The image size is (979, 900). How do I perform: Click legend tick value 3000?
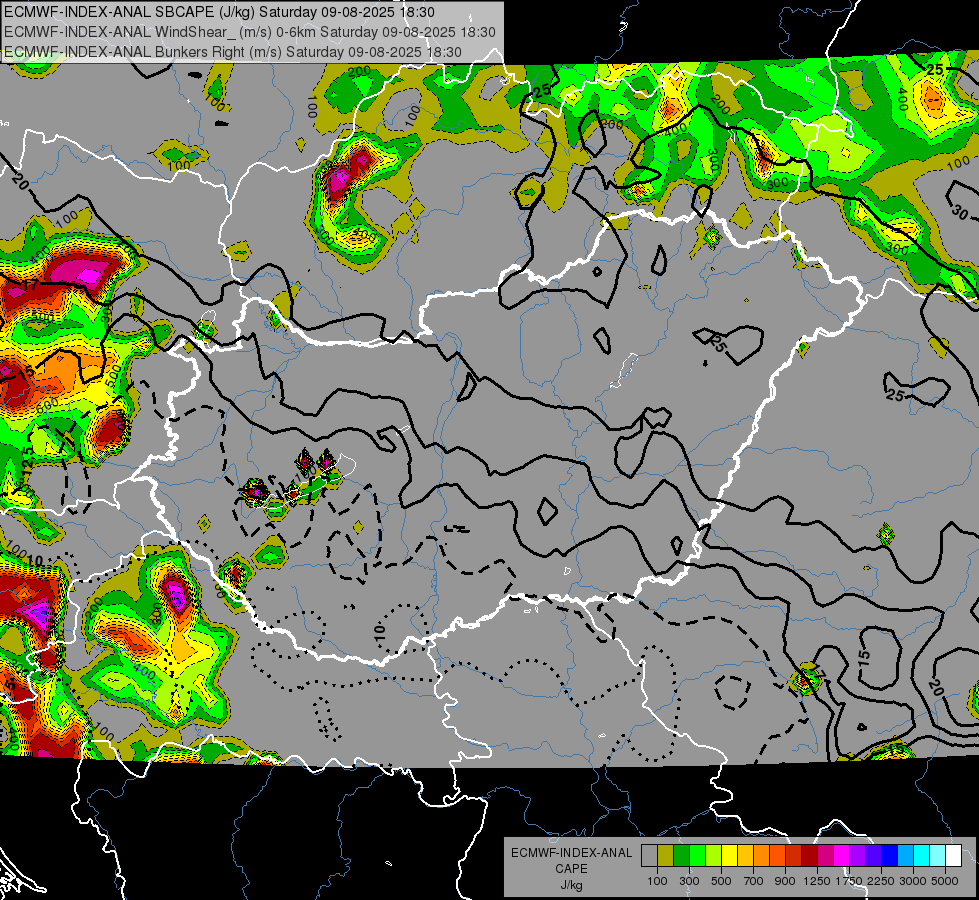pos(913,881)
